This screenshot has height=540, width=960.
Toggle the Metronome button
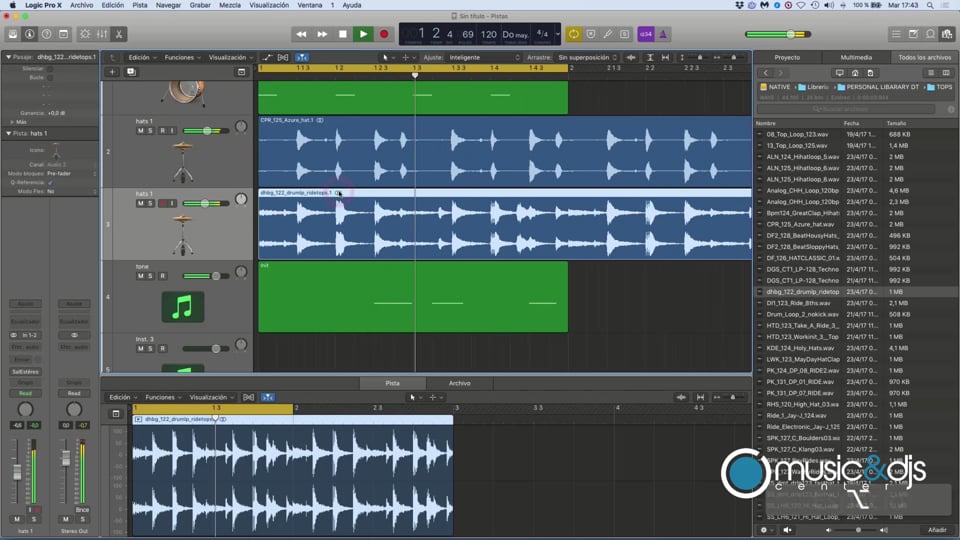click(x=663, y=34)
